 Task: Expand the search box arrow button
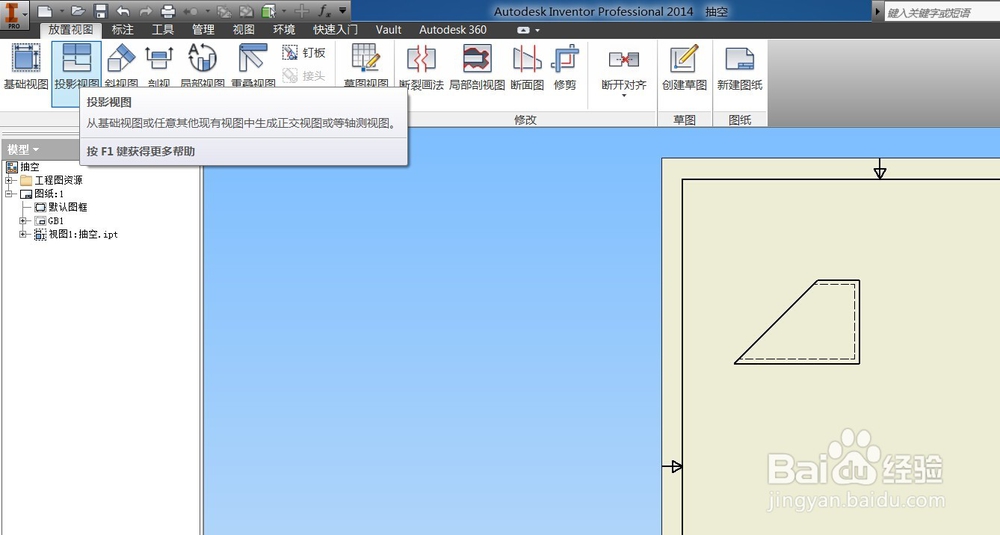point(878,11)
